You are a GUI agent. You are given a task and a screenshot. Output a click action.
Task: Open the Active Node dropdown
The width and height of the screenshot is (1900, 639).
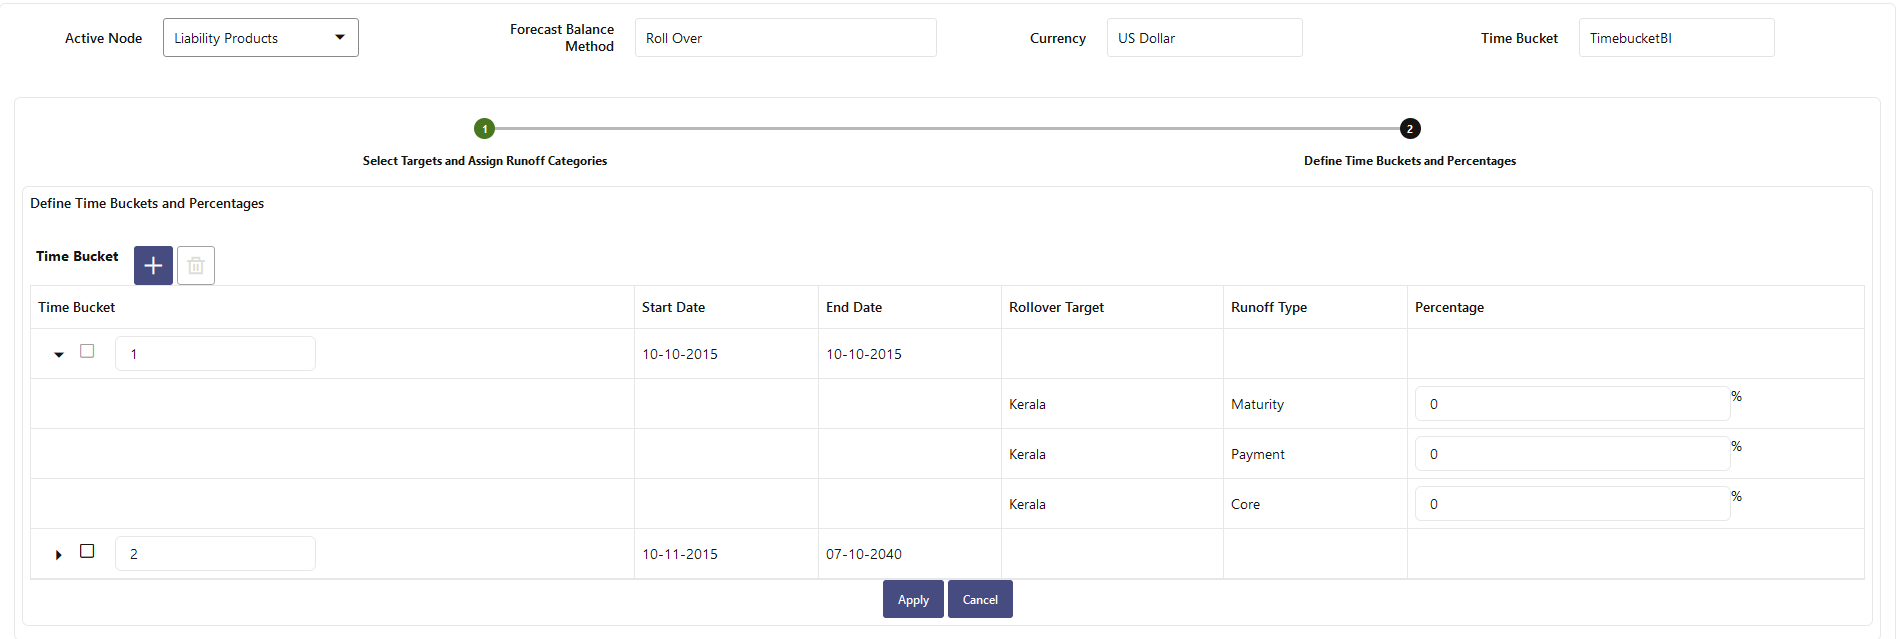(x=260, y=38)
